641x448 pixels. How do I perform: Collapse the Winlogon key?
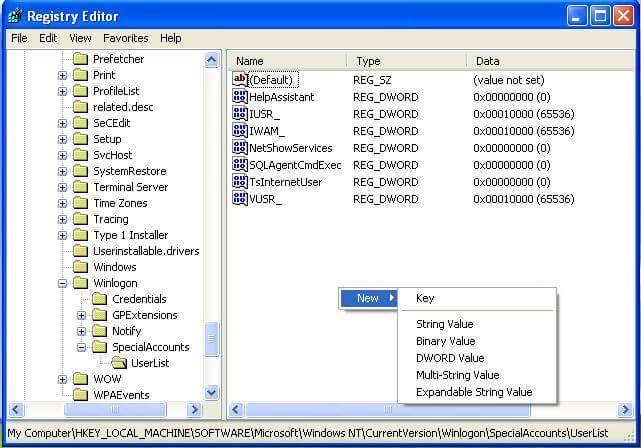coord(63,283)
